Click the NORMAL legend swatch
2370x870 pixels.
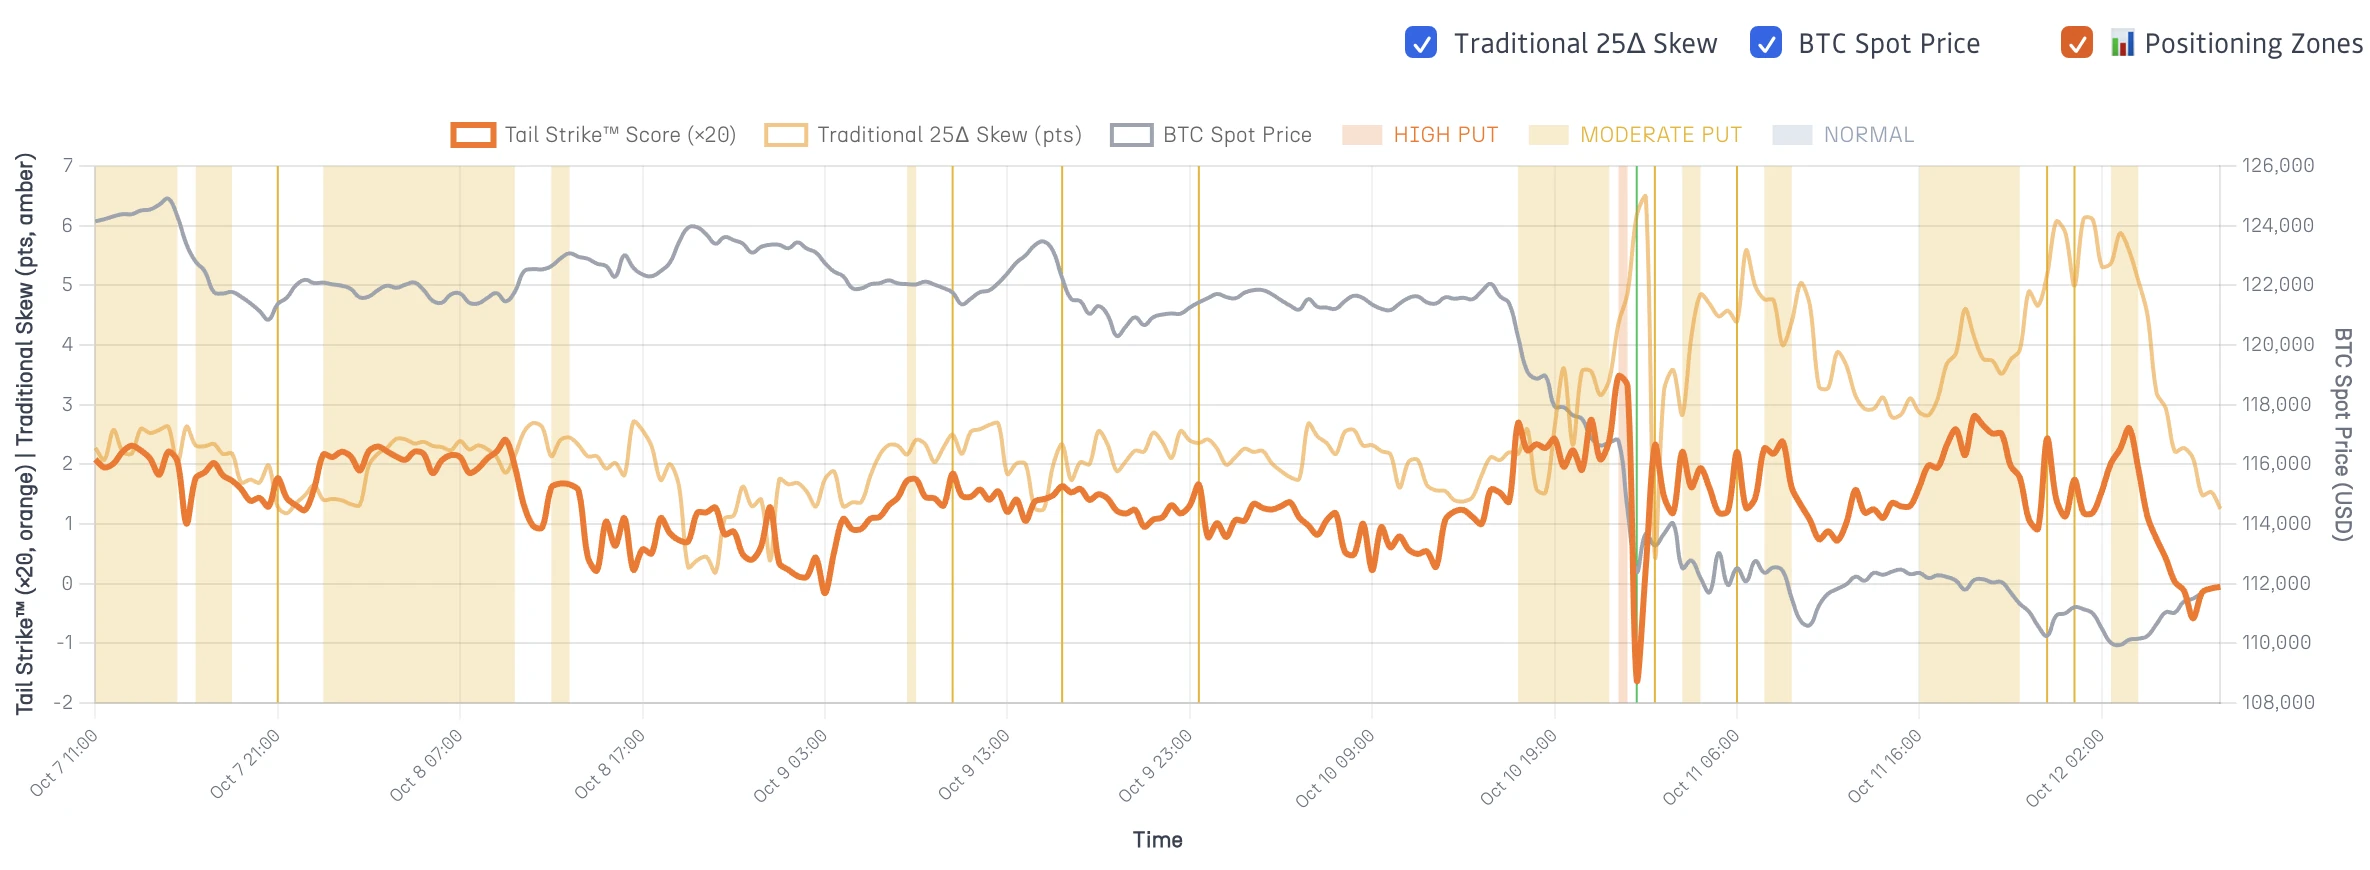coord(1792,135)
